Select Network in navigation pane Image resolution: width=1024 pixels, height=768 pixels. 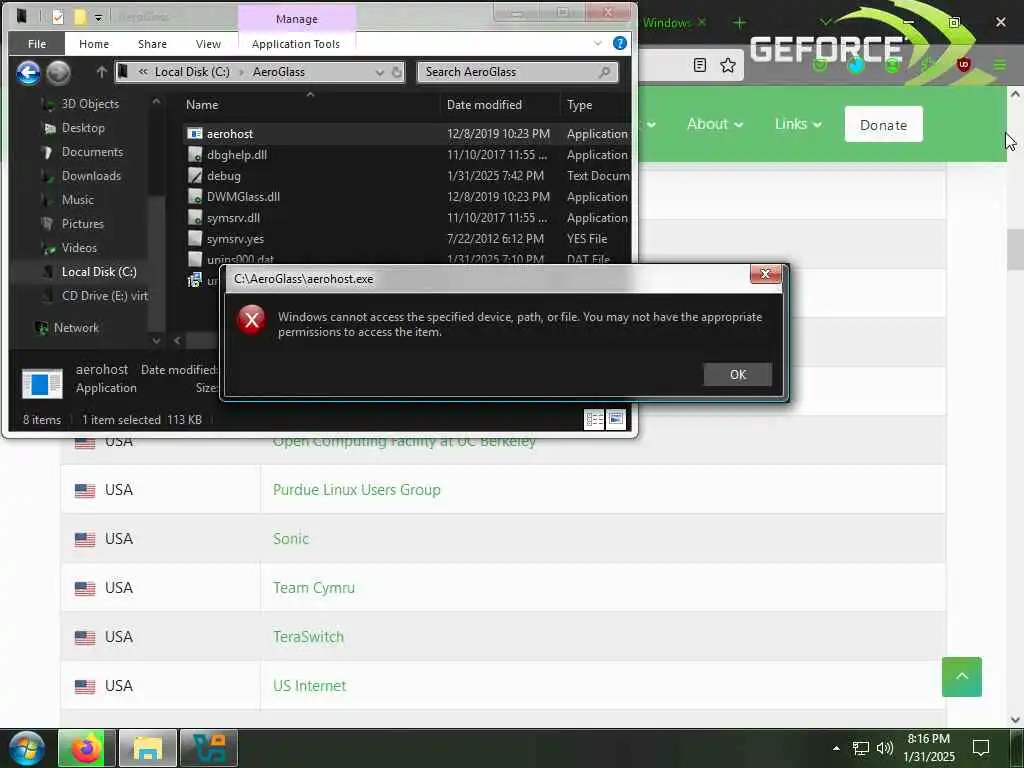click(76, 328)
